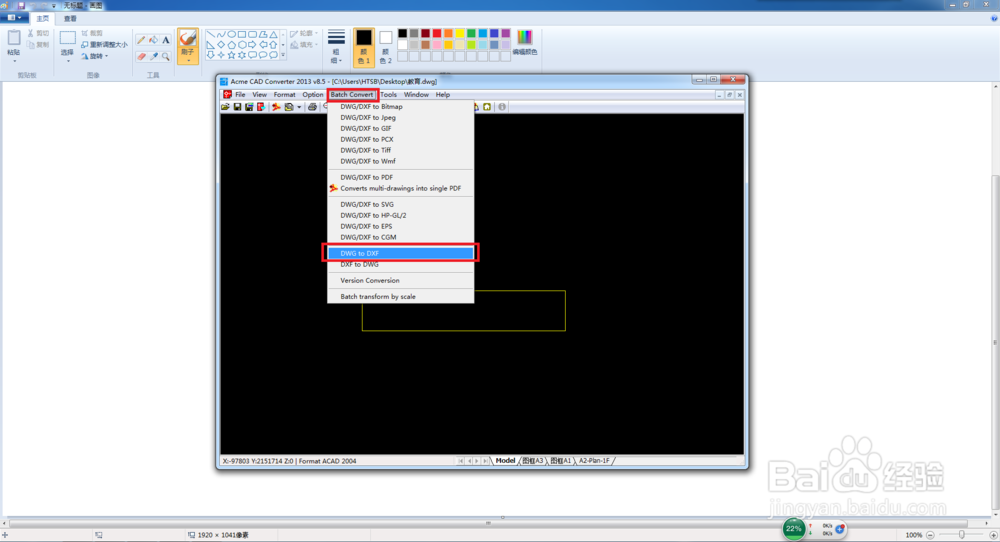Screen dimensions: 1000x542
Task: Select the Magnifier tool in Paint
Action: [166, 56]
